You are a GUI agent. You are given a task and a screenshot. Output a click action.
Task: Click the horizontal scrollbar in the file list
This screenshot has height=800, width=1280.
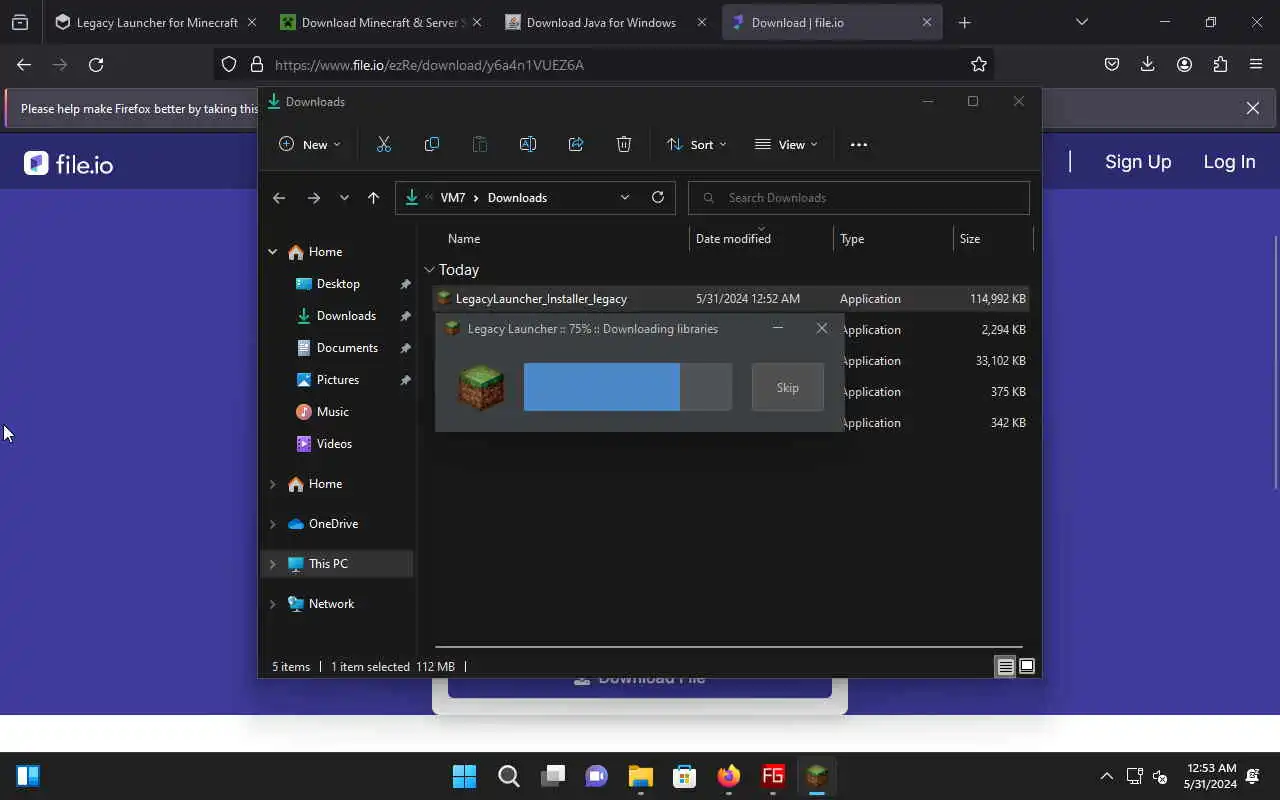(x=728, y=647)
